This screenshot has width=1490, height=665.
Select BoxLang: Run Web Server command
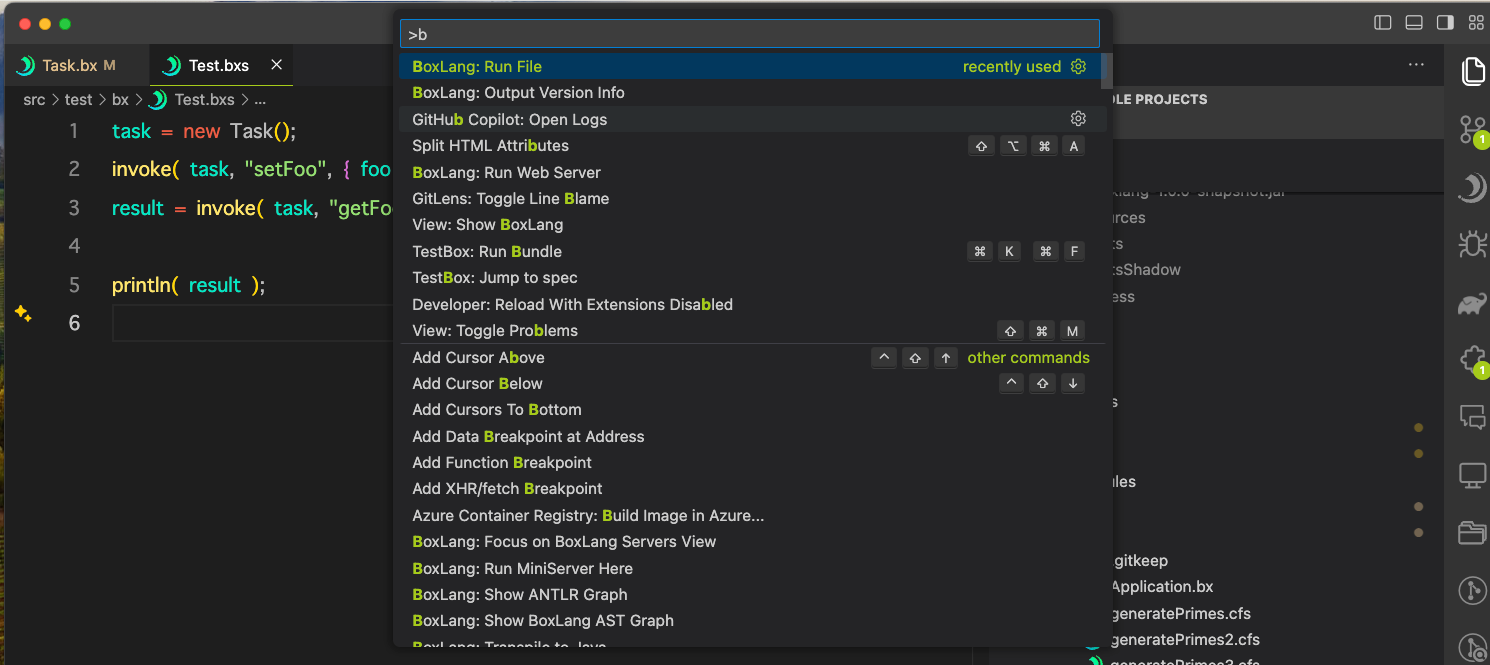tap(506, 172)
